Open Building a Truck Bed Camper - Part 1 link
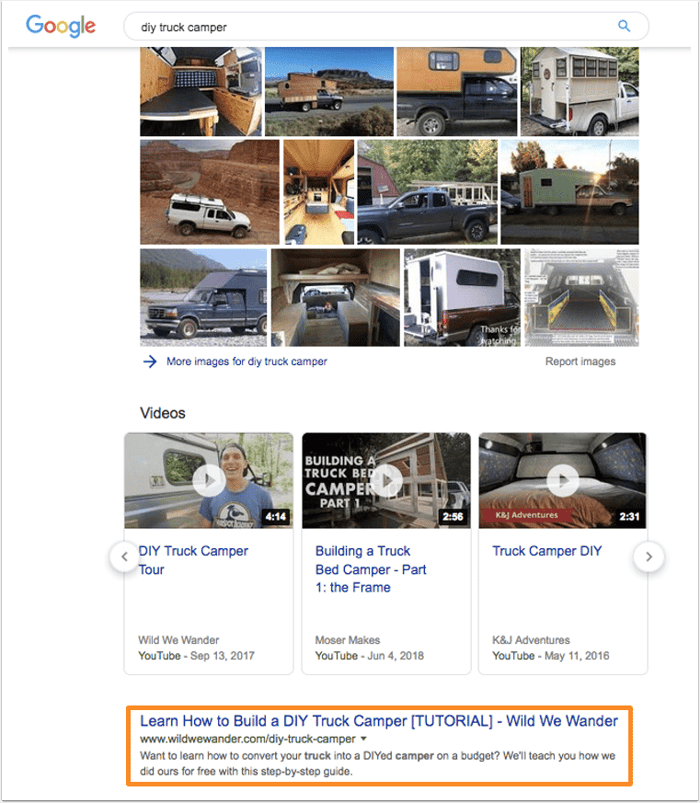 pyautogui.click(x=371, y=569)
